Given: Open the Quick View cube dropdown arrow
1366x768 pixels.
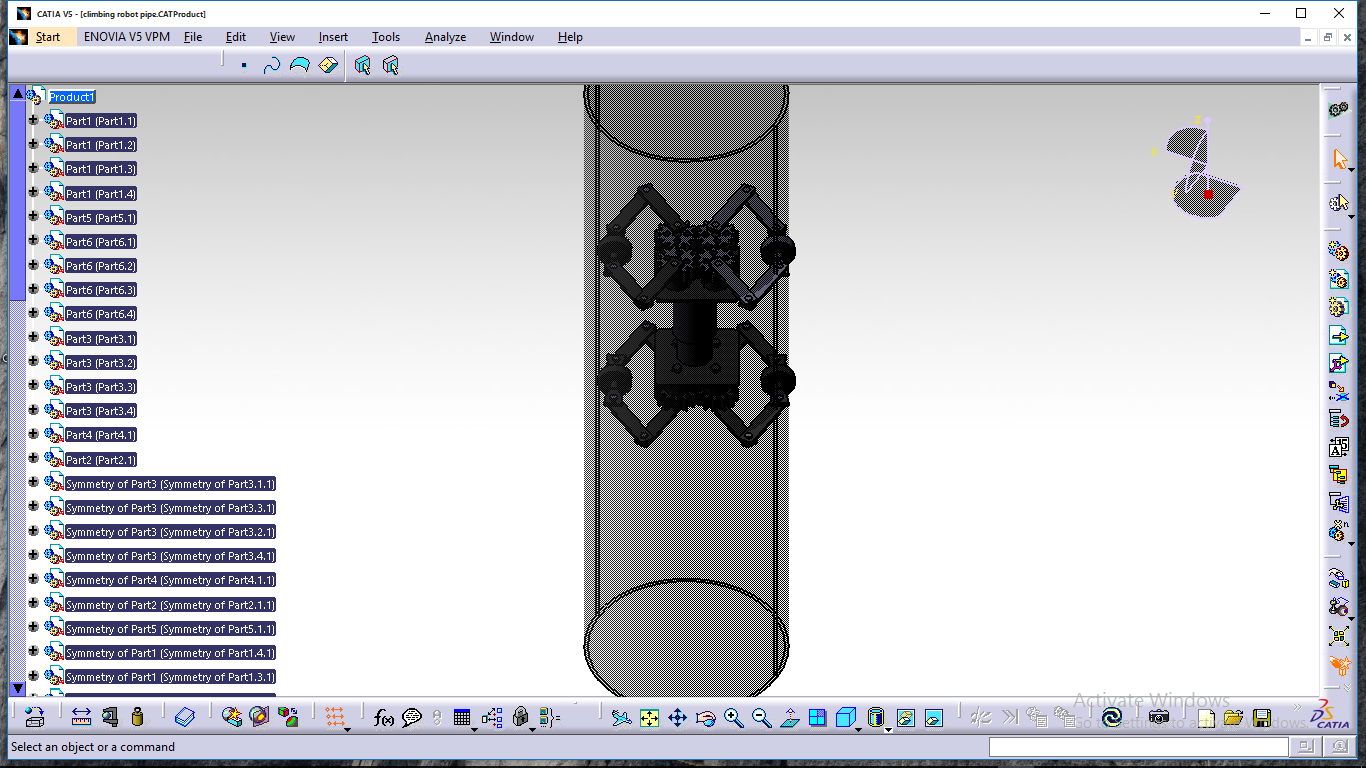Looking at the screenshot, I should click(860, 729).
